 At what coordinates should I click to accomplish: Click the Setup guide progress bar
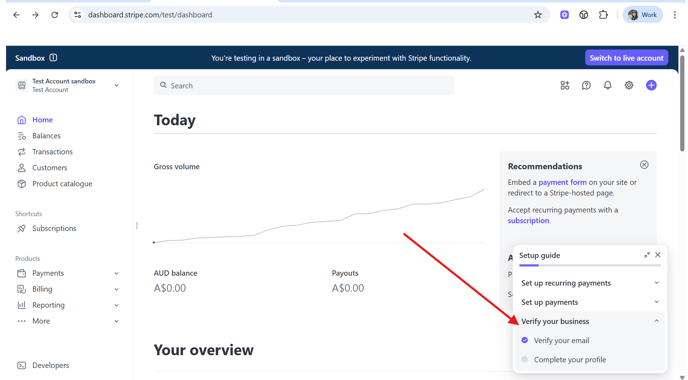point(590,265)
